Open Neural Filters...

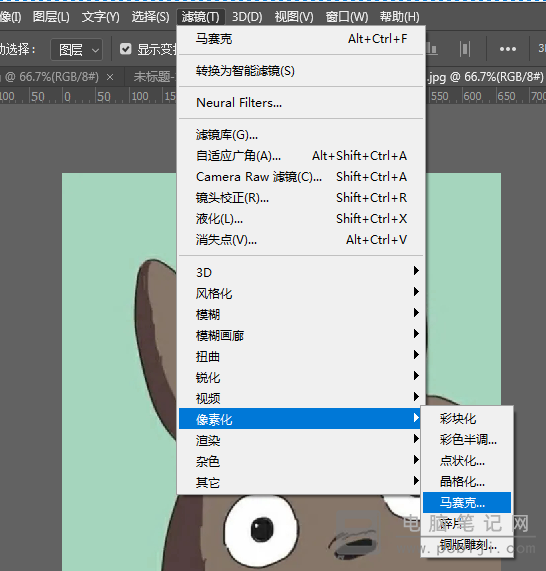point(301,103)
